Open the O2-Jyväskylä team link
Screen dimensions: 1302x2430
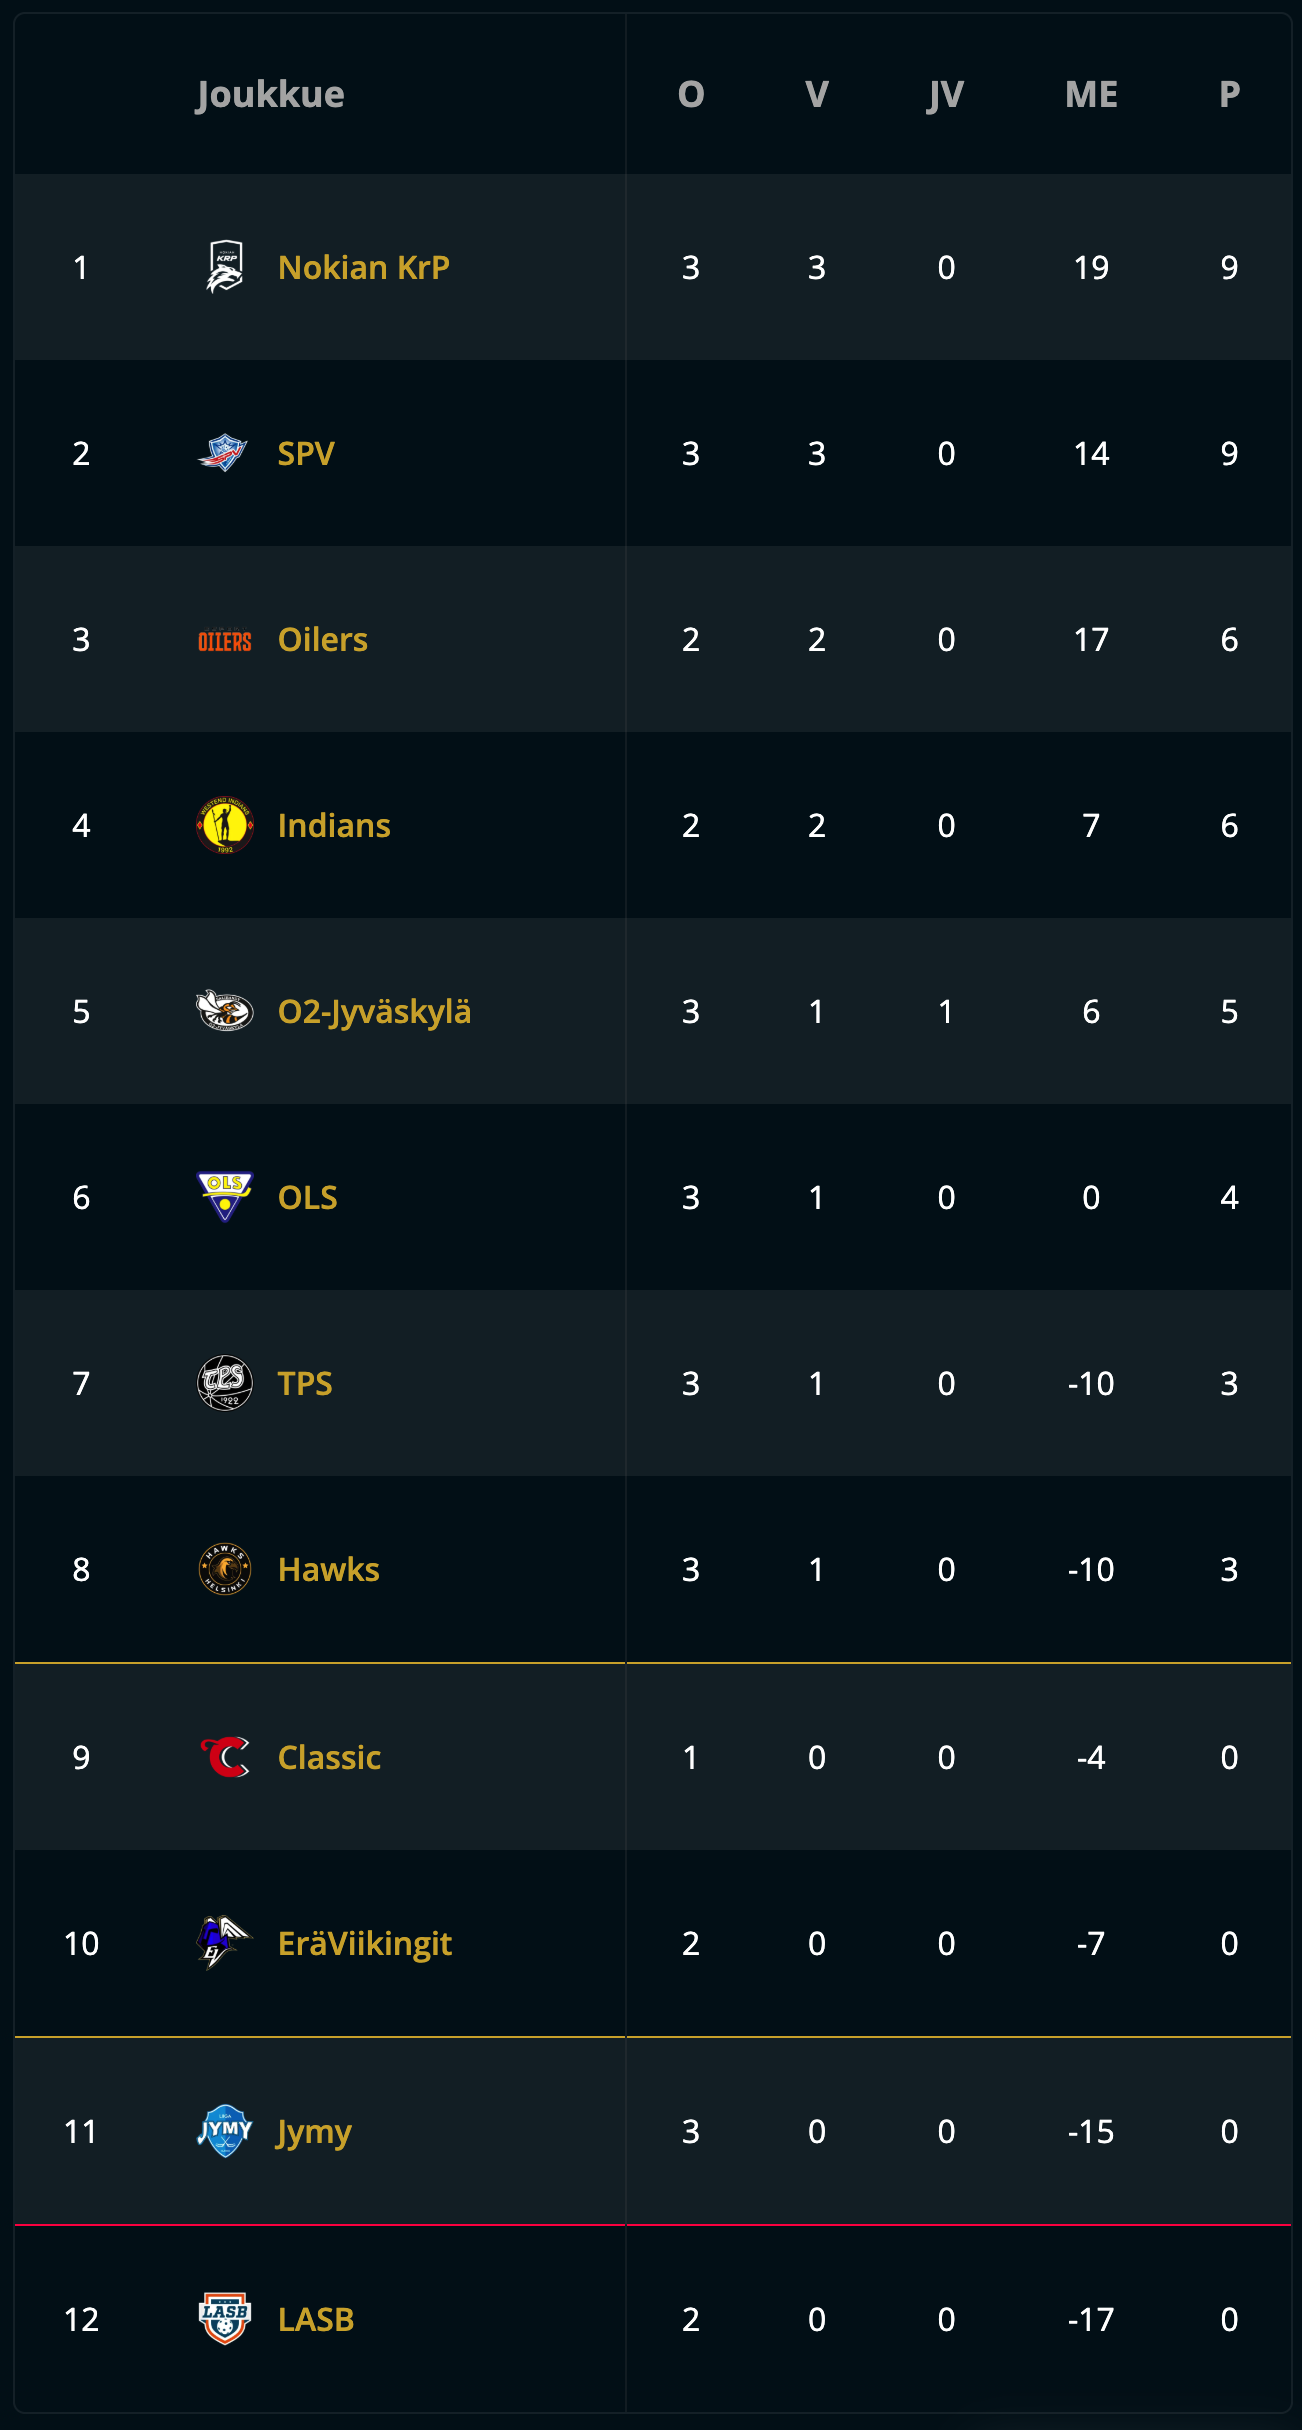click(374, 1011)
